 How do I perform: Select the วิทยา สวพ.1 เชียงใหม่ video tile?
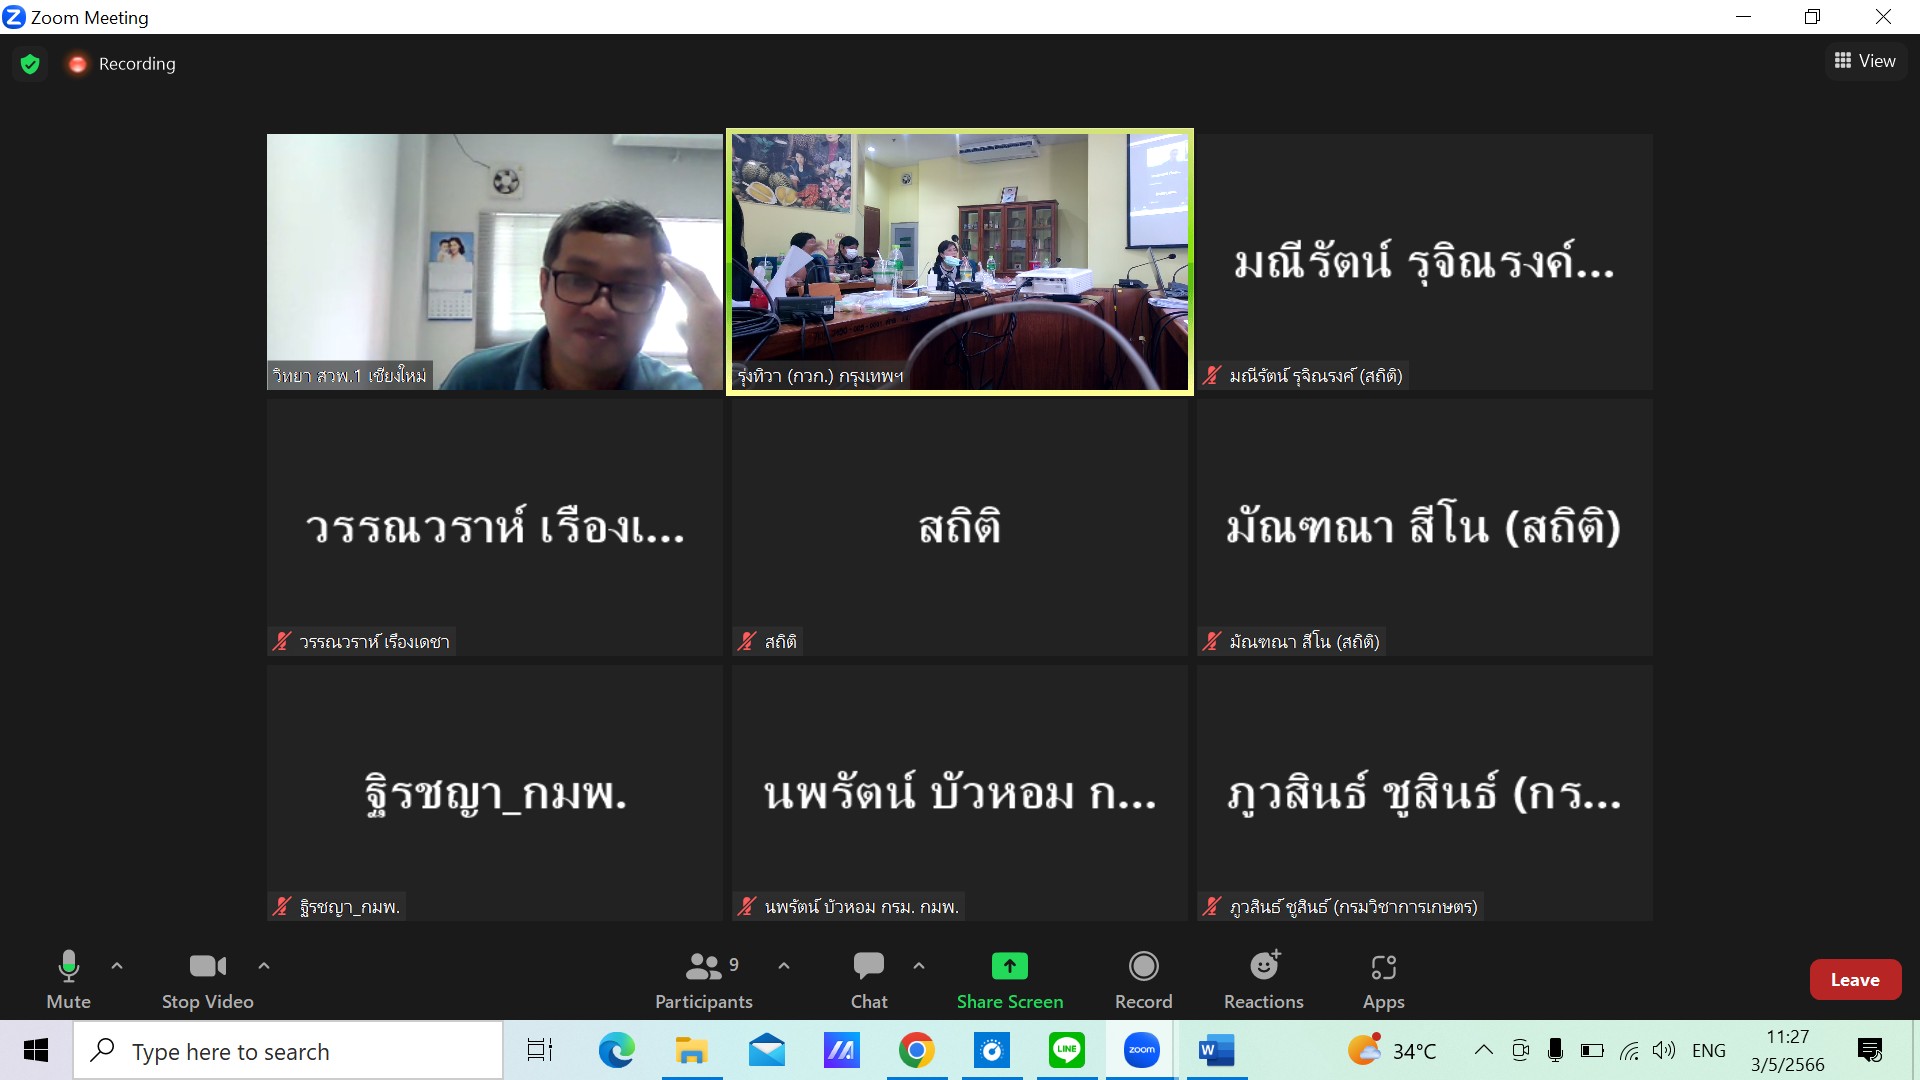(x=494, y=262)
